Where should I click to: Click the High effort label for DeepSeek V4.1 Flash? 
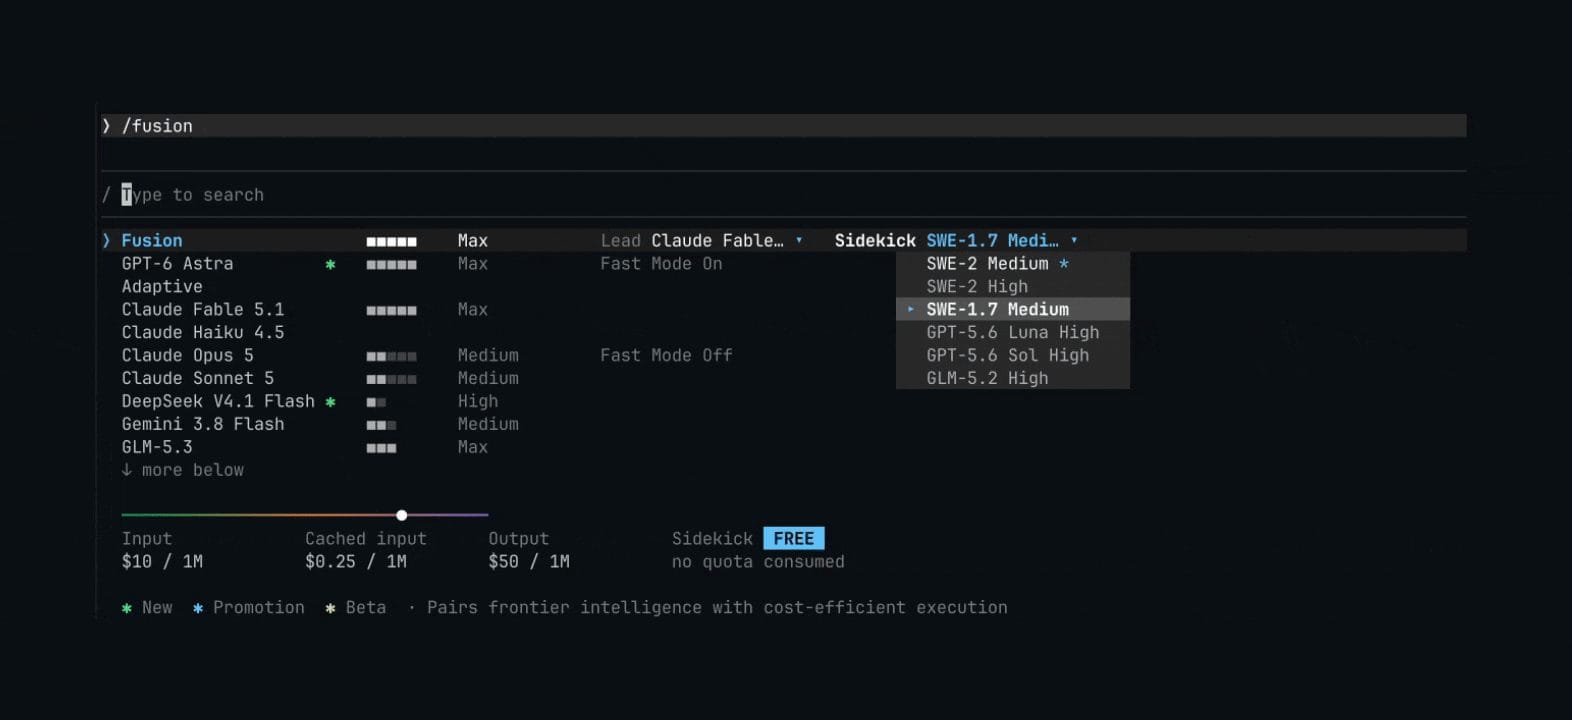coord(478,402)
